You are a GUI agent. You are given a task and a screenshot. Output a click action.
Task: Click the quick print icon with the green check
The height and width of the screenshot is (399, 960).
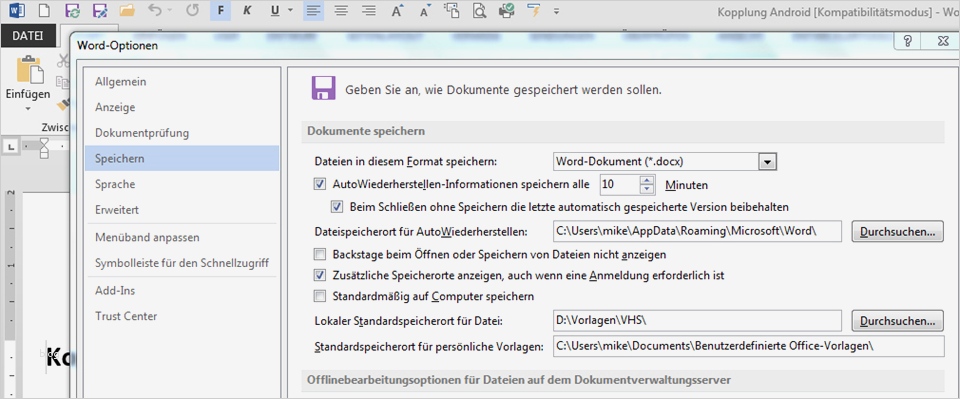[x=507, y=10]
